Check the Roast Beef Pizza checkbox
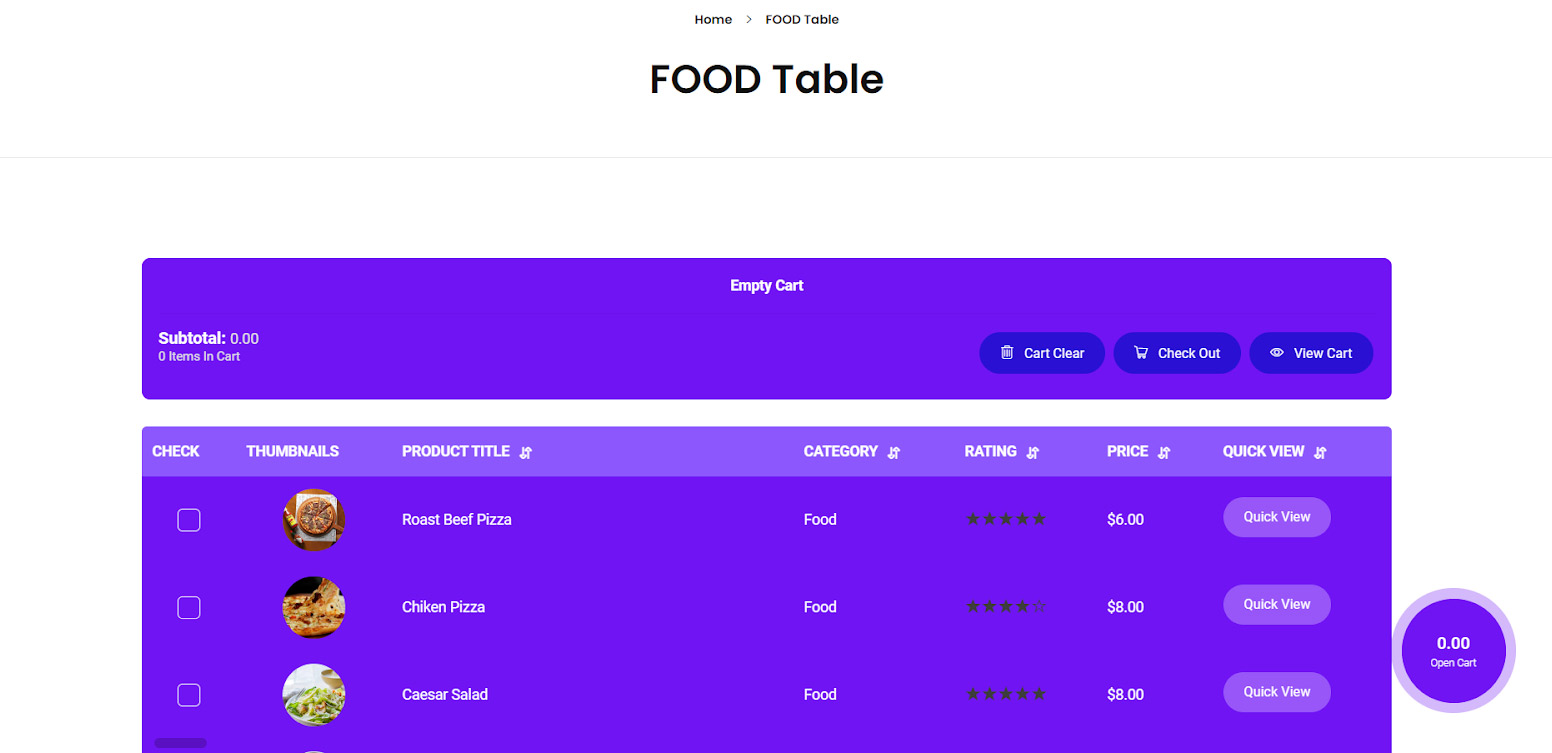This screenshot has width=1552, height=753. [x=189, y=520]
